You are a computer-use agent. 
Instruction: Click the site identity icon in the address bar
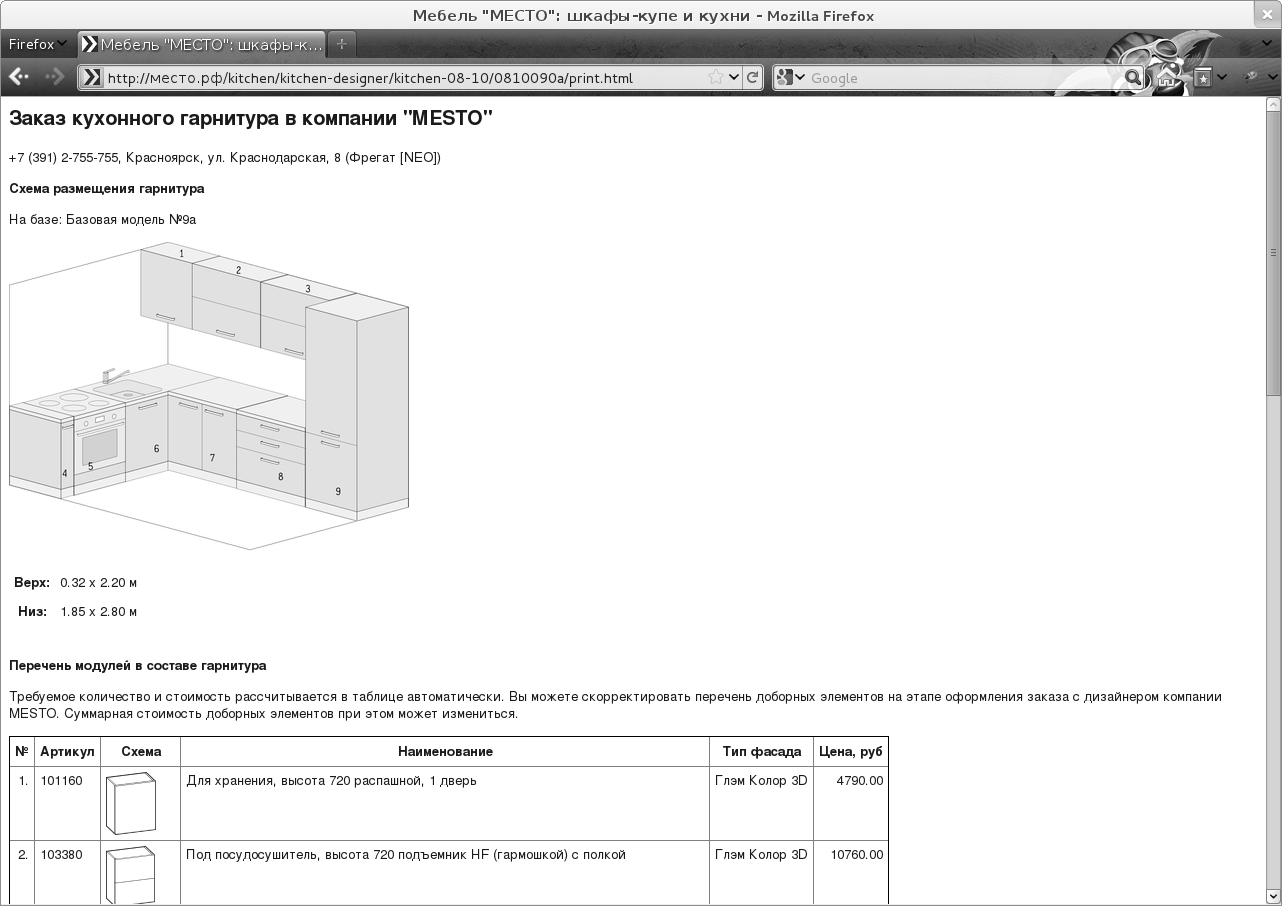[x=91, y=78]
